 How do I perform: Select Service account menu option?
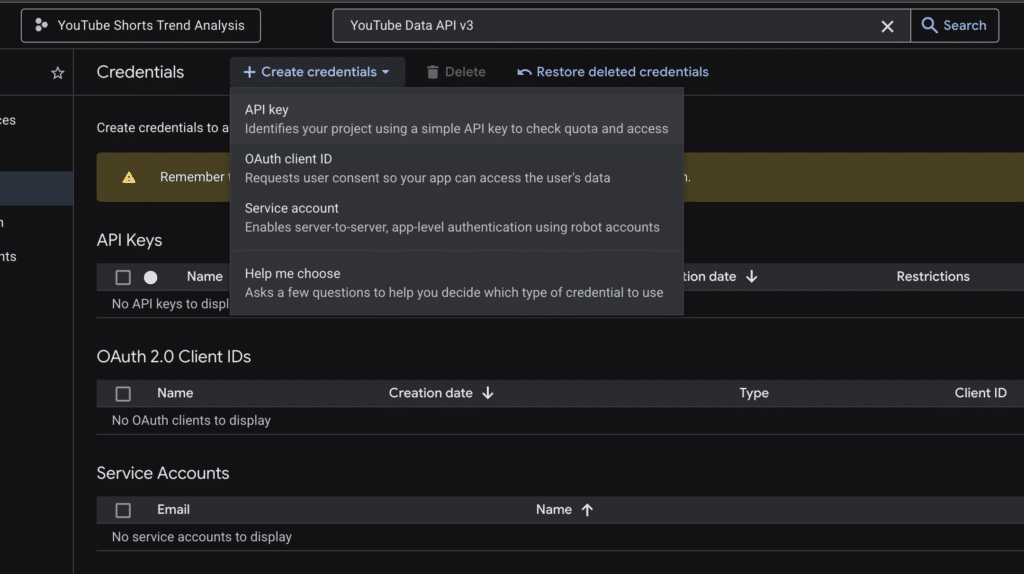[456, 217]
